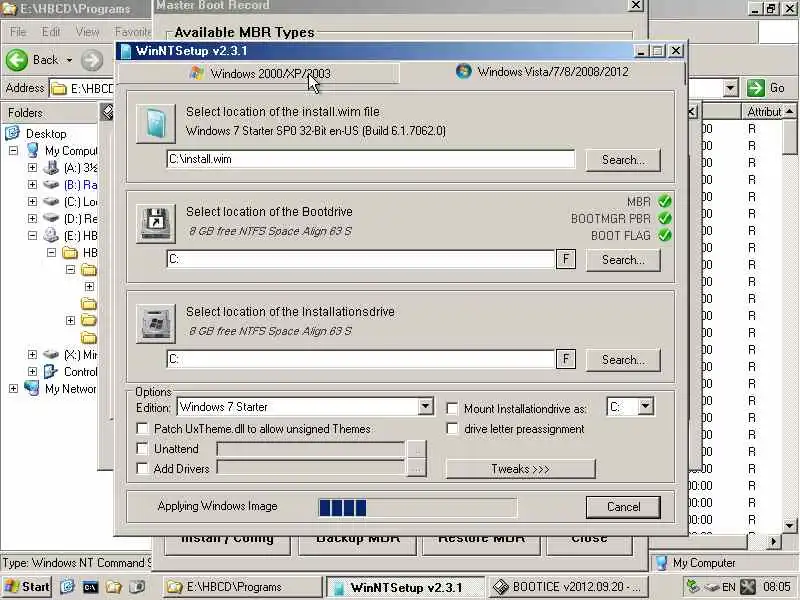
Task: Click the Installationsdrive path input field
Action: pyautogui.click(x=361, y=359)
